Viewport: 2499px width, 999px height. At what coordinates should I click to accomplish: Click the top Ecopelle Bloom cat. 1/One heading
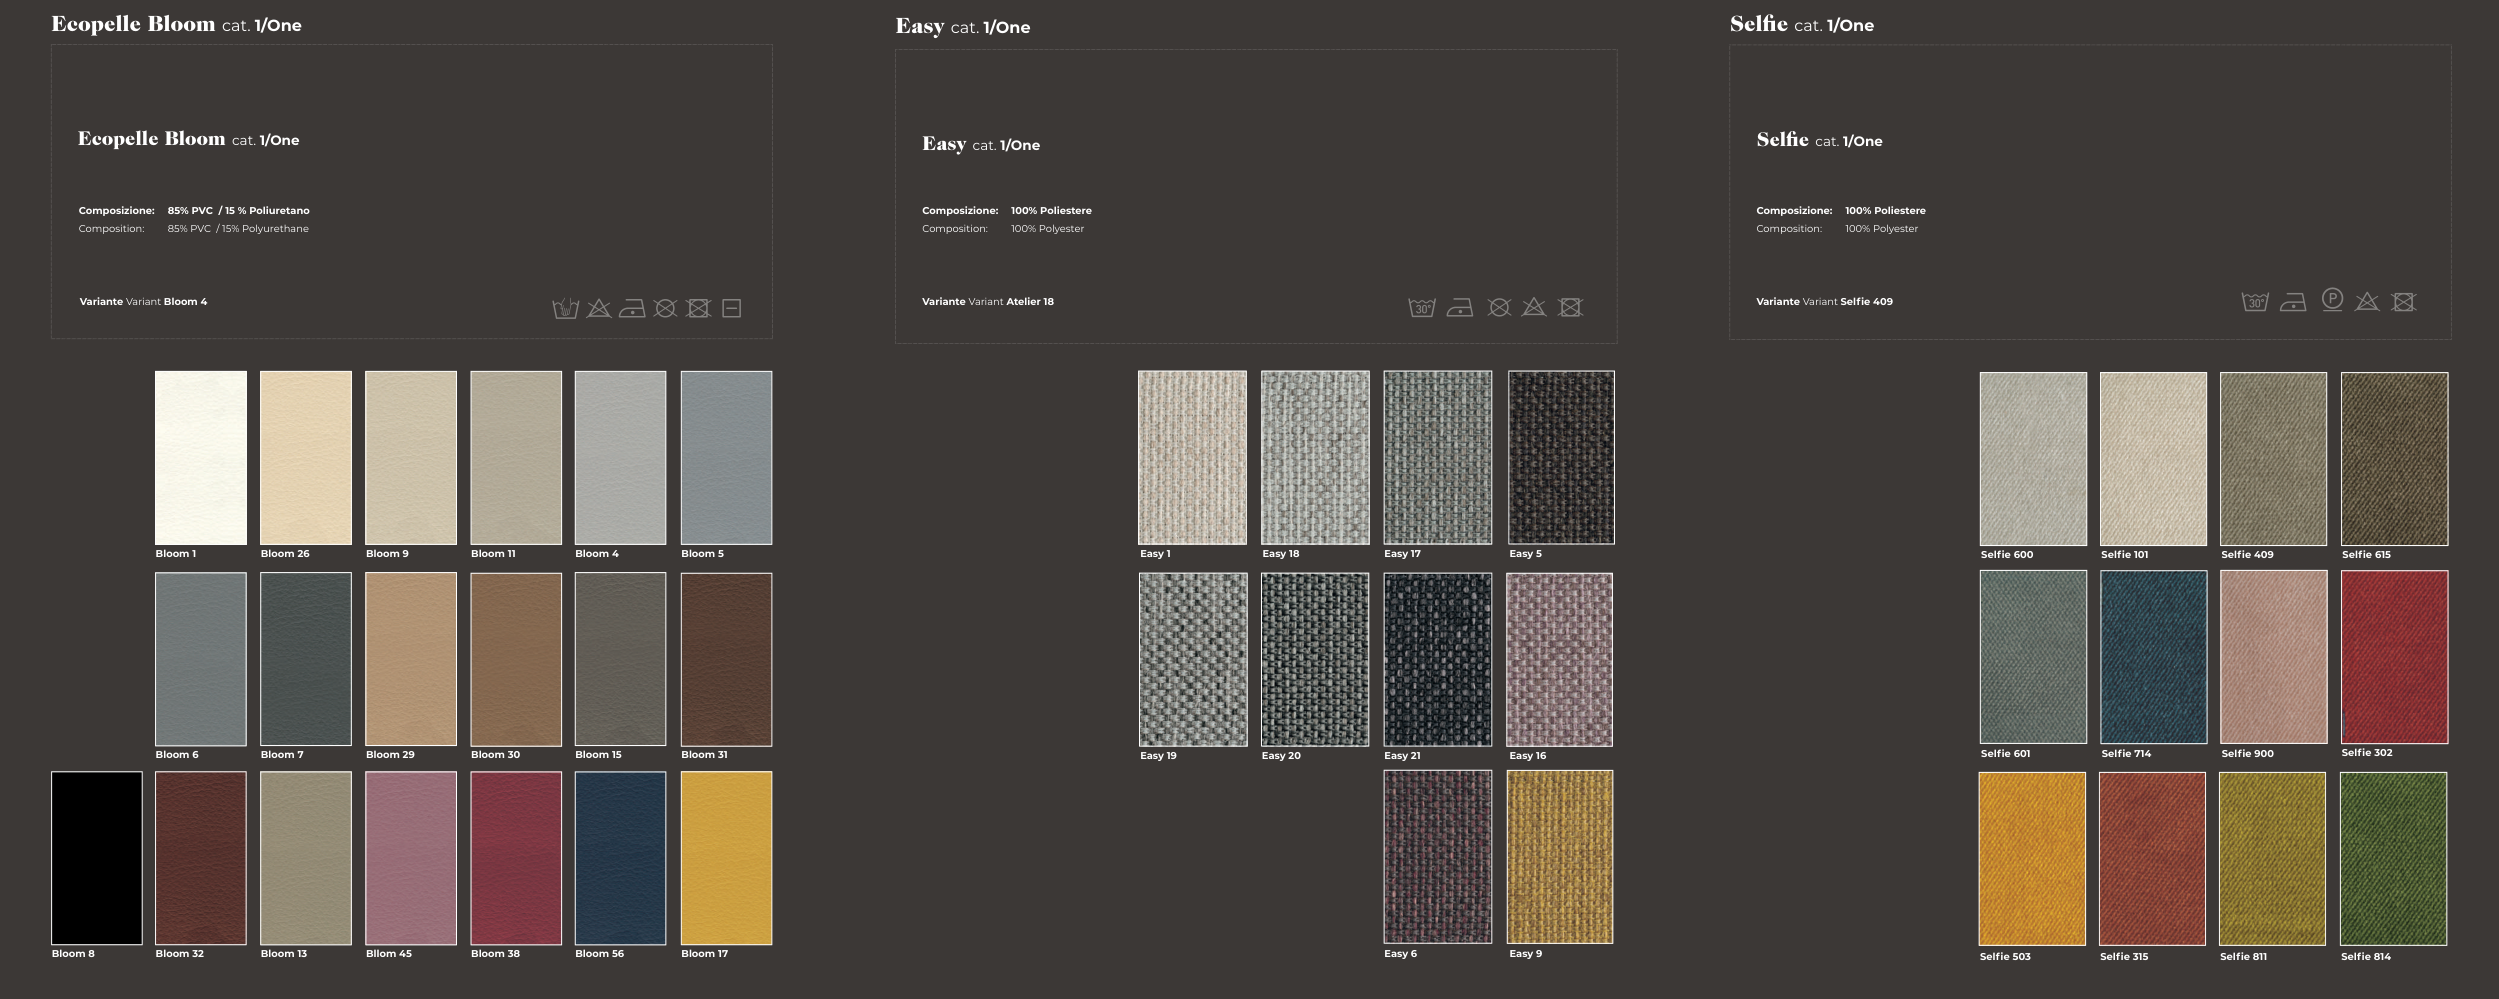(176, 25)
